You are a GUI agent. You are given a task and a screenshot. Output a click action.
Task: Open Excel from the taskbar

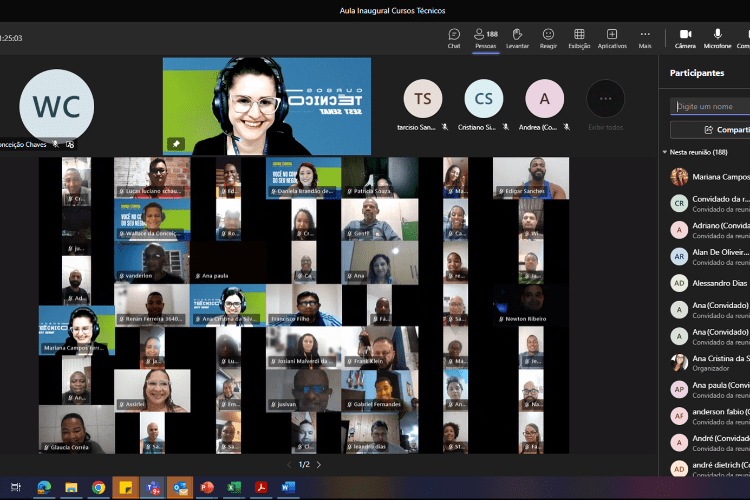(233, 487)
